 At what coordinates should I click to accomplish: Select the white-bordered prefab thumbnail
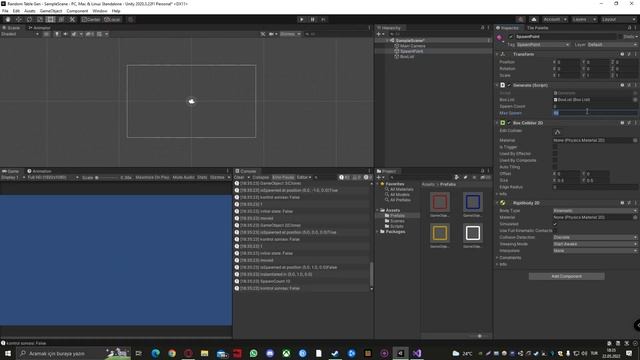click(473, 233)
